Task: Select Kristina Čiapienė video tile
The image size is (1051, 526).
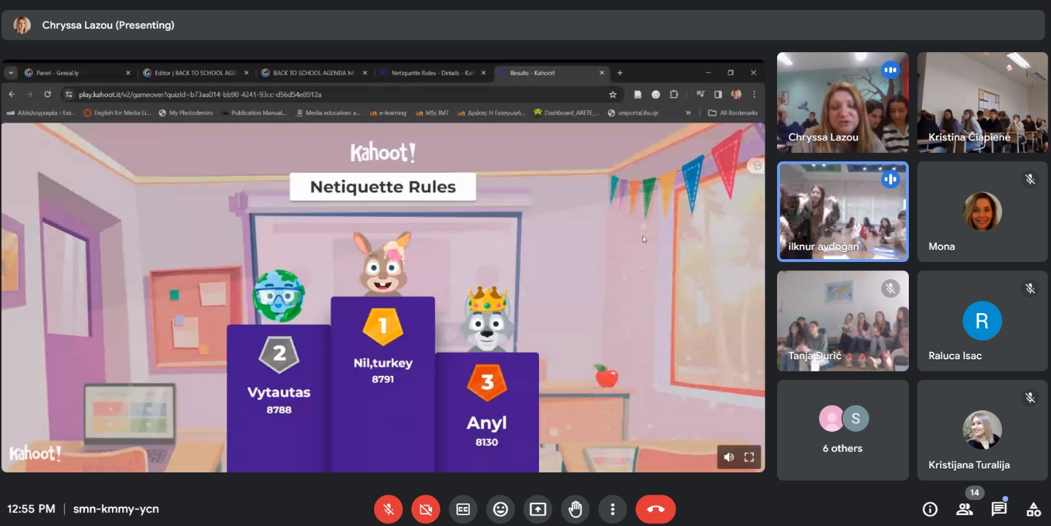Action: [982, 103]
